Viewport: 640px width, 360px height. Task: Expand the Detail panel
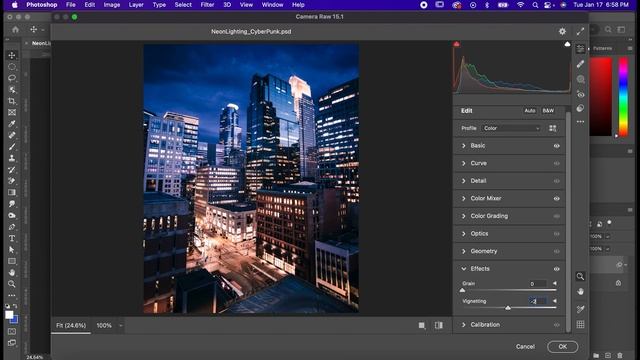(464, 181)
